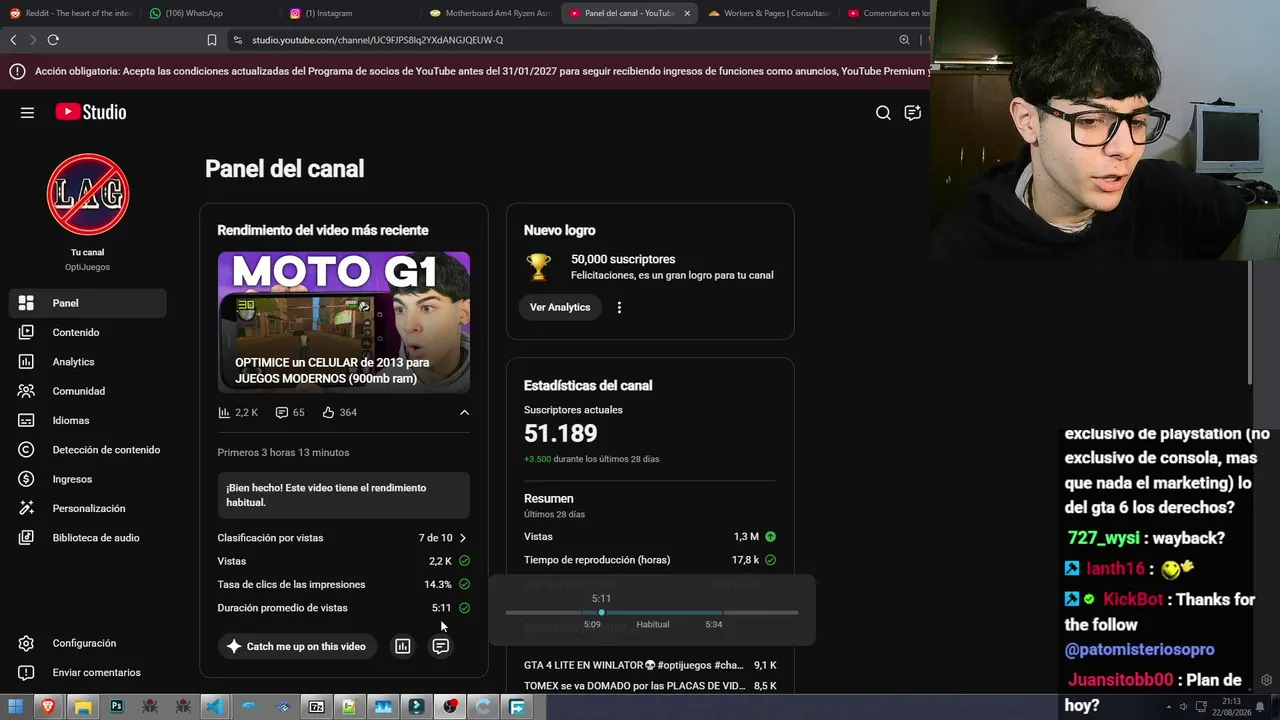1280x720 pixels.
Task: Collapse the latest video performance details
Action: click(464, 412)
